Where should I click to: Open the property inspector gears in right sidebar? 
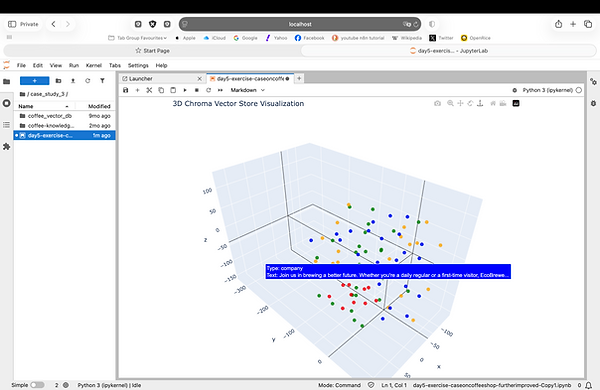point(593,82)
